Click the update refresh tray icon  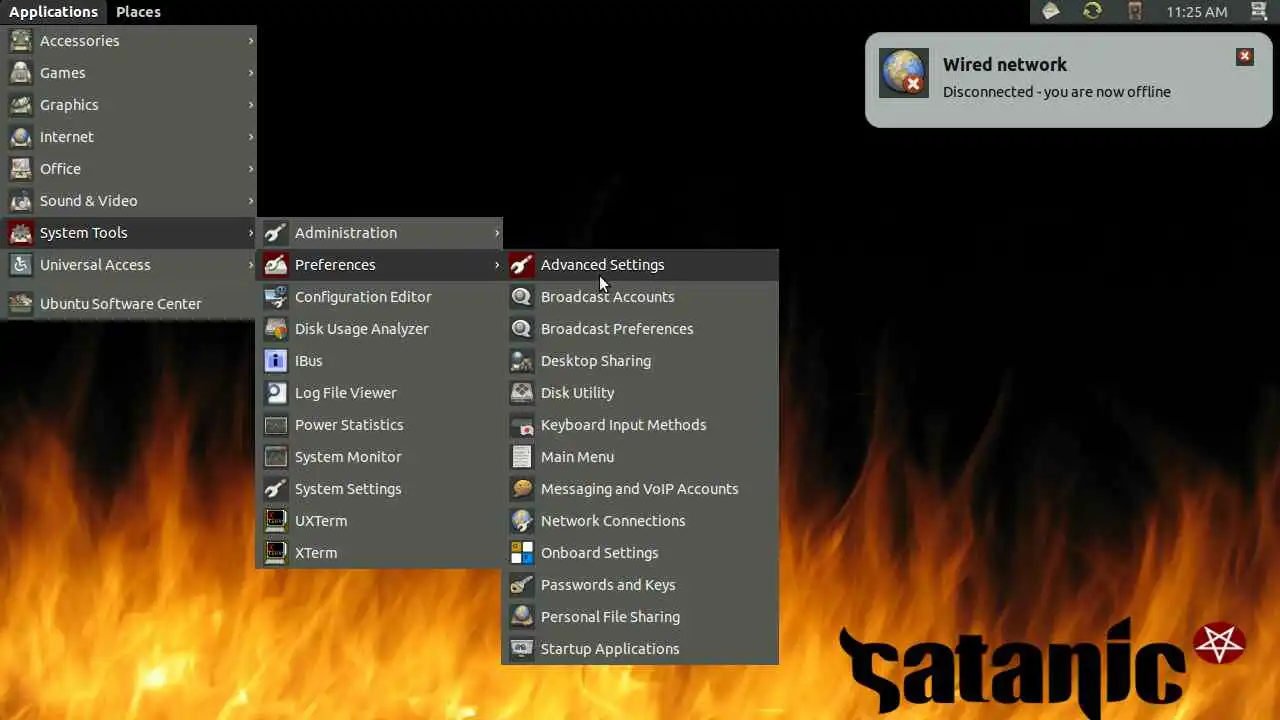1092,11
